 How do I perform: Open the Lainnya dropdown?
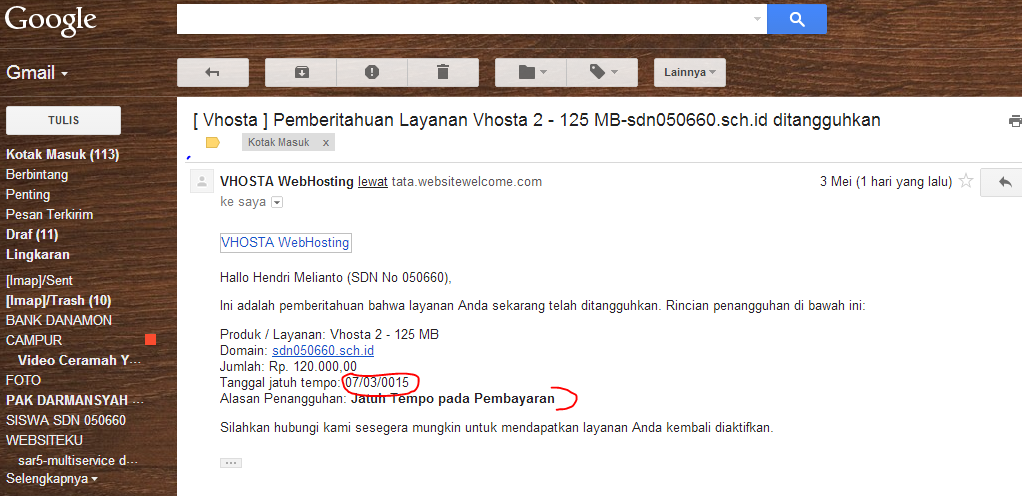(690, 72)
